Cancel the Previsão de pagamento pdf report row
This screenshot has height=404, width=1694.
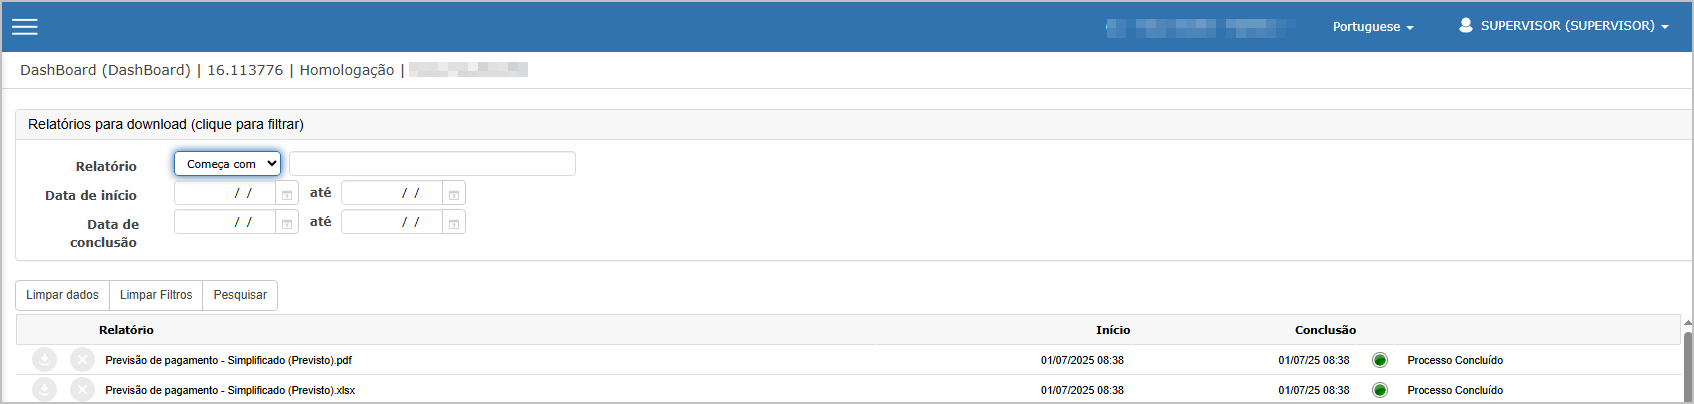point(83,359)
